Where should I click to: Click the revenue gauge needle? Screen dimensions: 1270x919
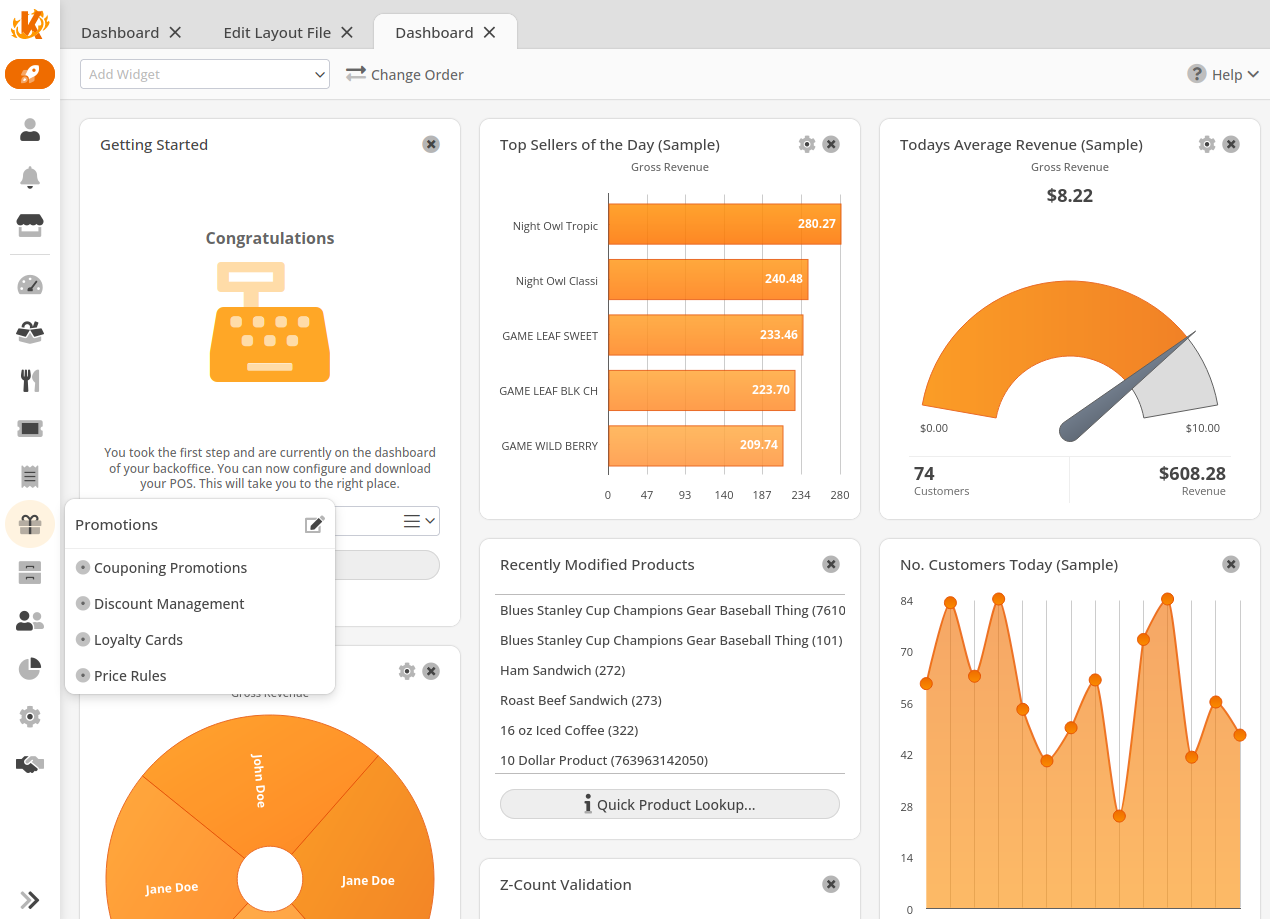[x=1127, y=385]
